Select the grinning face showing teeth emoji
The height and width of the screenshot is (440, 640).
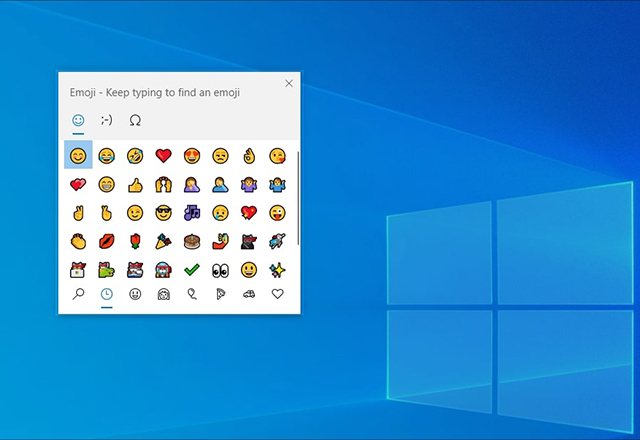tap(107, 184)
